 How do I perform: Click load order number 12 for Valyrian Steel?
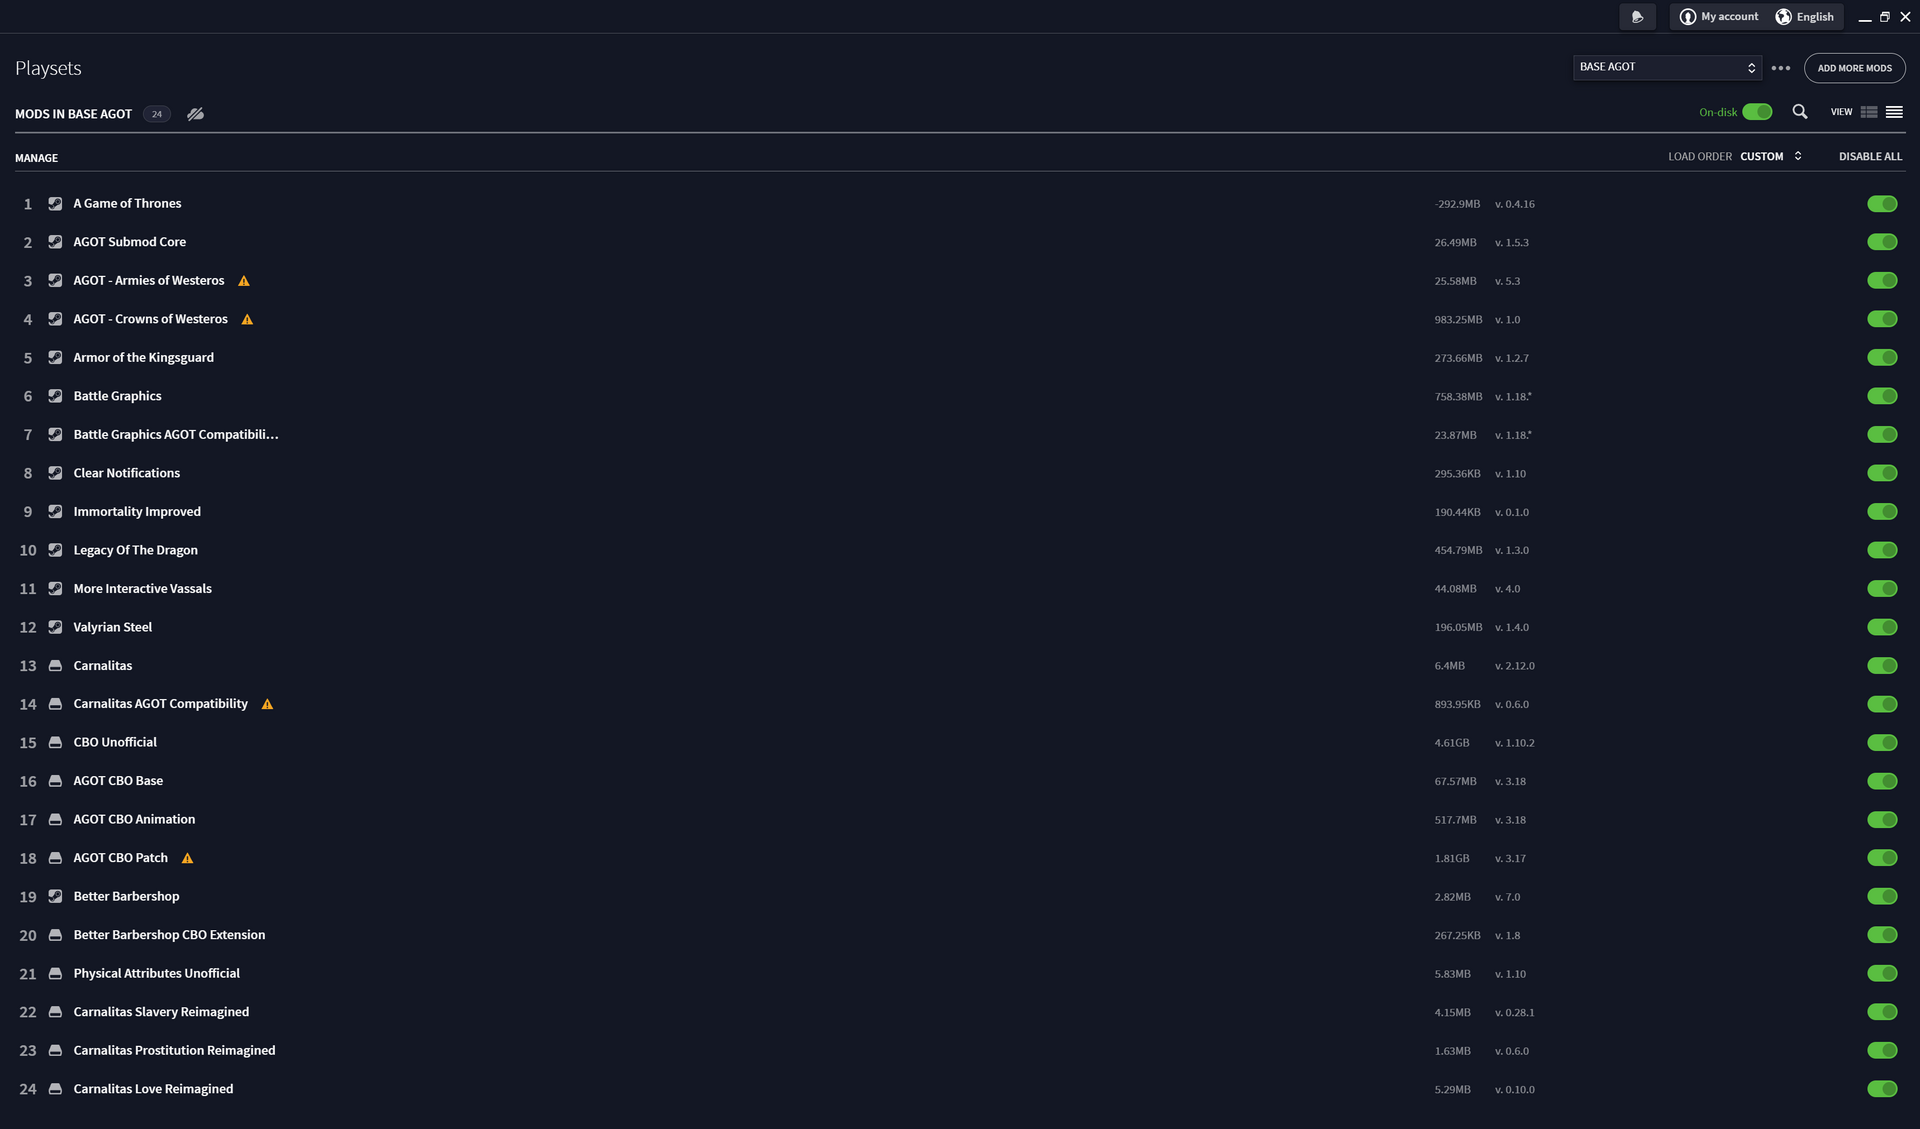tap(28, 628)
